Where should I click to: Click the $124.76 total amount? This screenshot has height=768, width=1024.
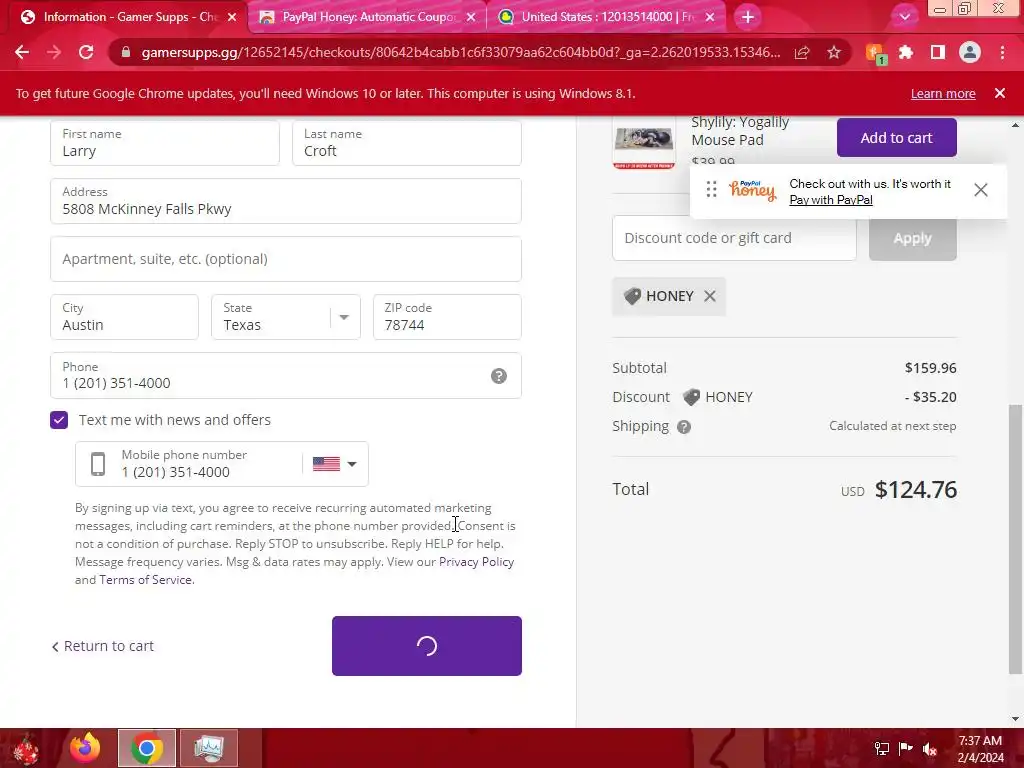click(x=916, y=490)
